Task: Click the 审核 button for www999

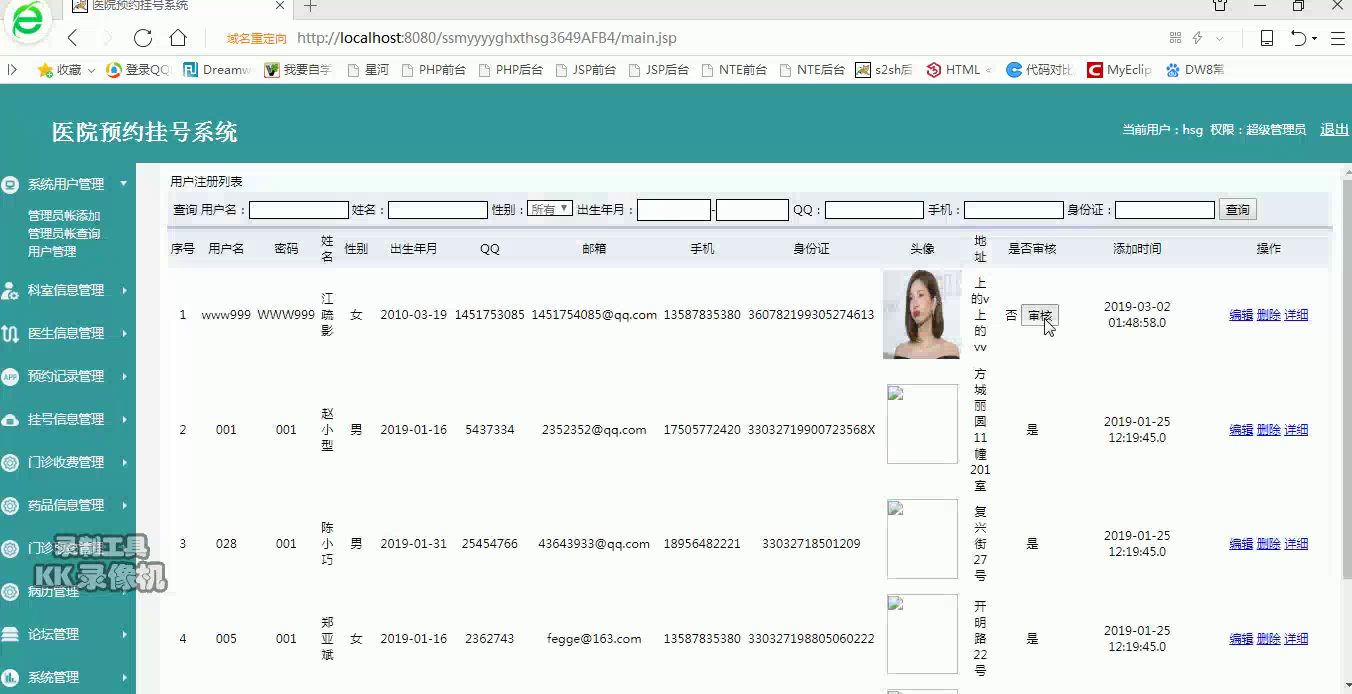Action: pos(1040,316)
